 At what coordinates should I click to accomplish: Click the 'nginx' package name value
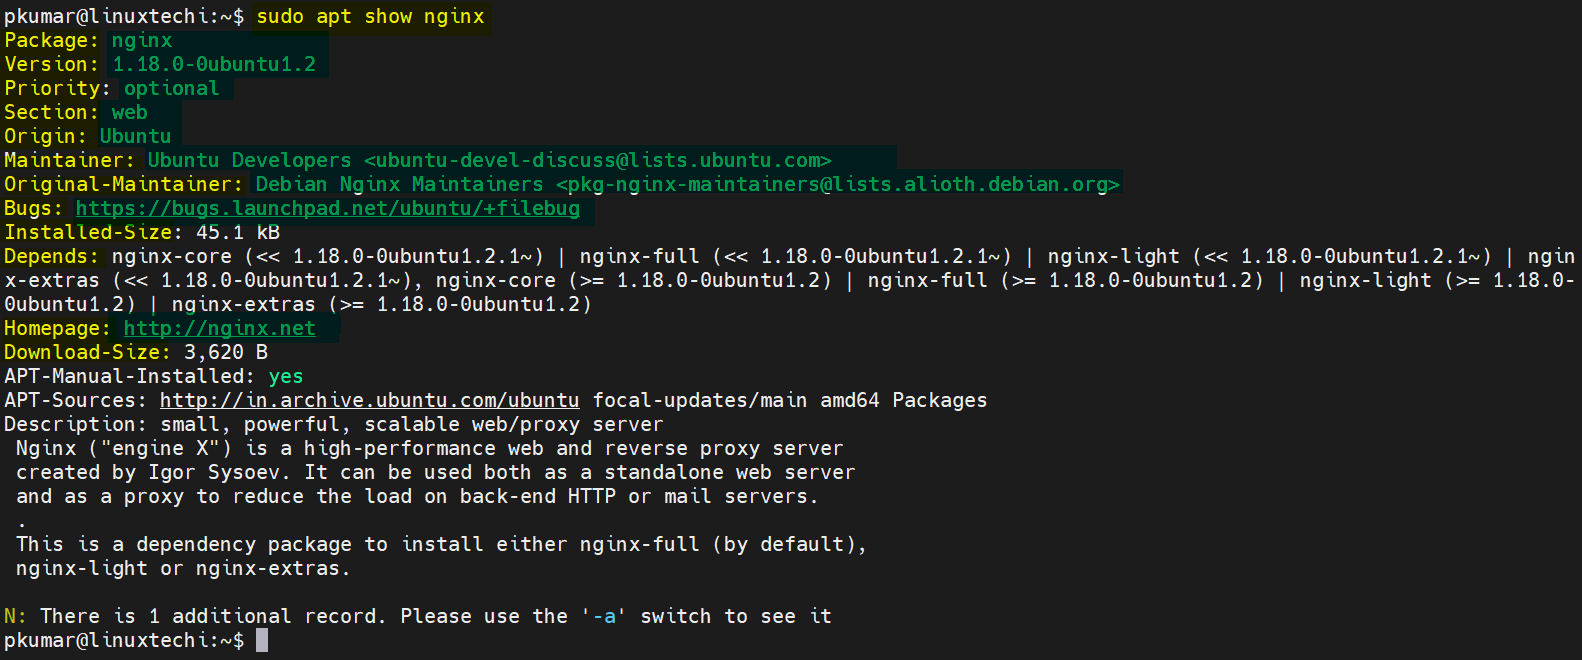point(142,40)
